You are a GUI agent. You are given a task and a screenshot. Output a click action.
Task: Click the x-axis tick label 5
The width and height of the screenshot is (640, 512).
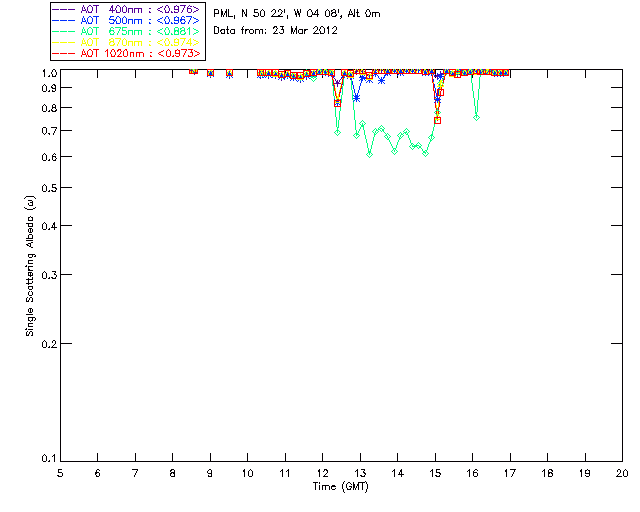(60, 473)
